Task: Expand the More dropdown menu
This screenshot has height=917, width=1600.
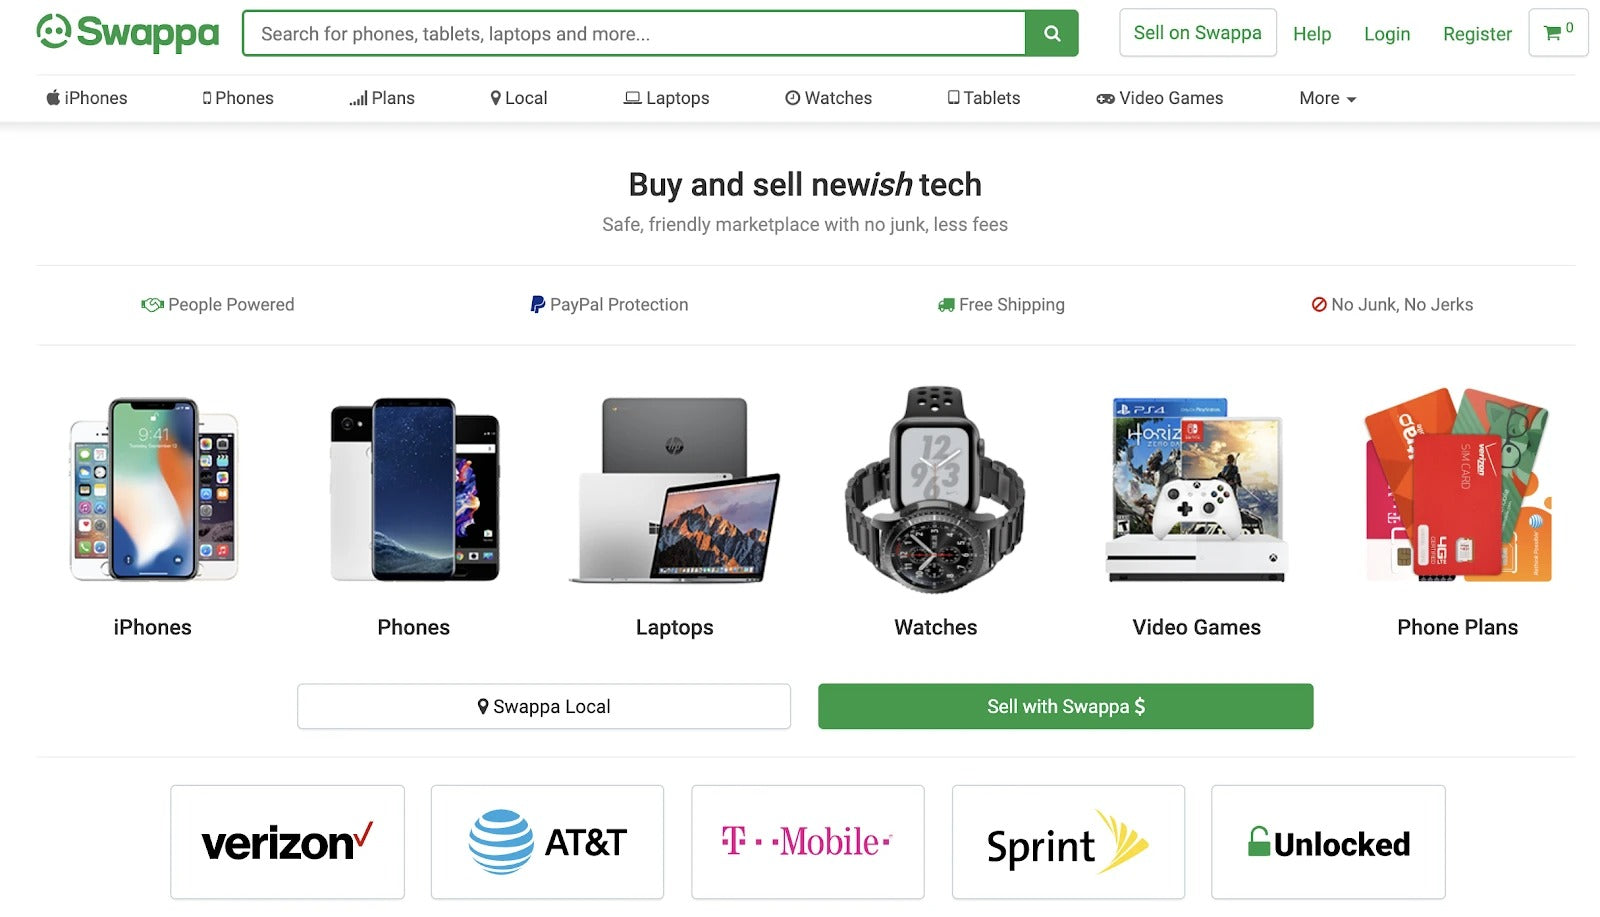Action: click(1327, 98)
